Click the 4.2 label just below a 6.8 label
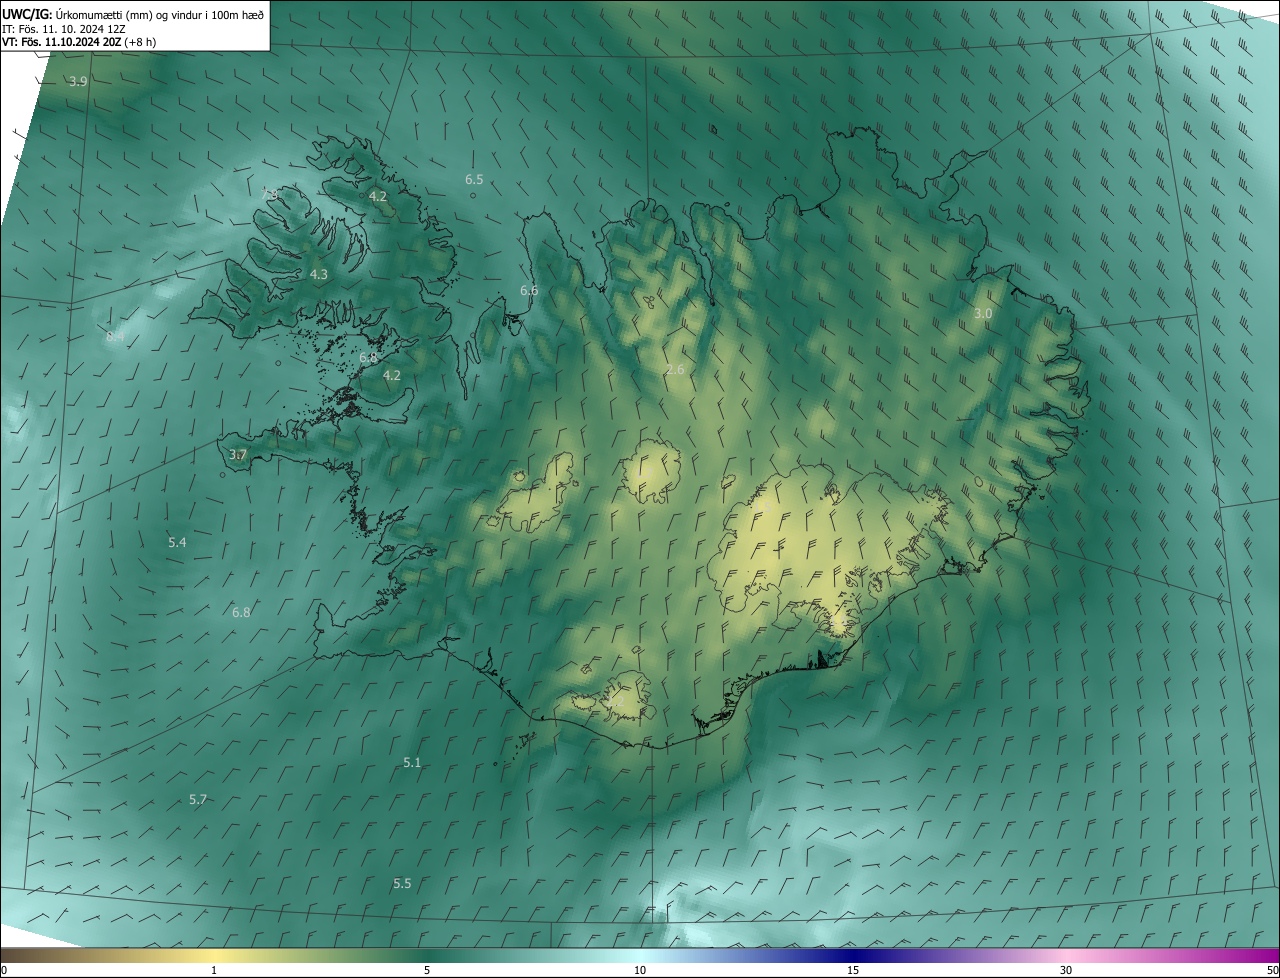Screen dimensions: 1280x978 (392, 375)
